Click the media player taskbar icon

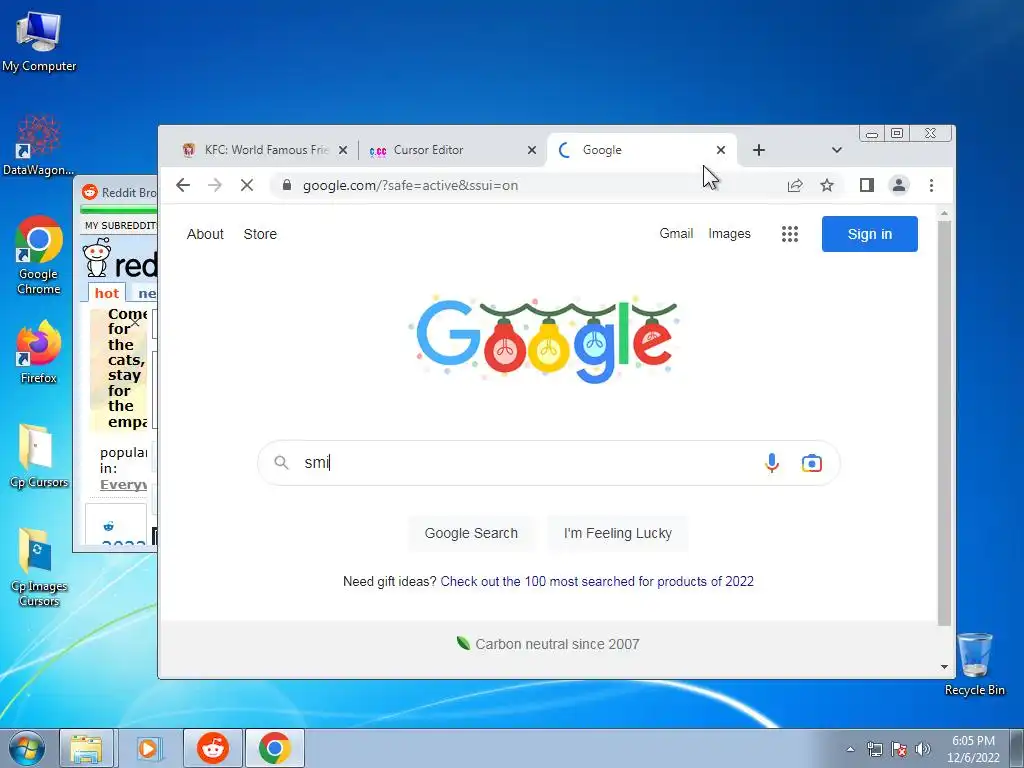[149, 748]
